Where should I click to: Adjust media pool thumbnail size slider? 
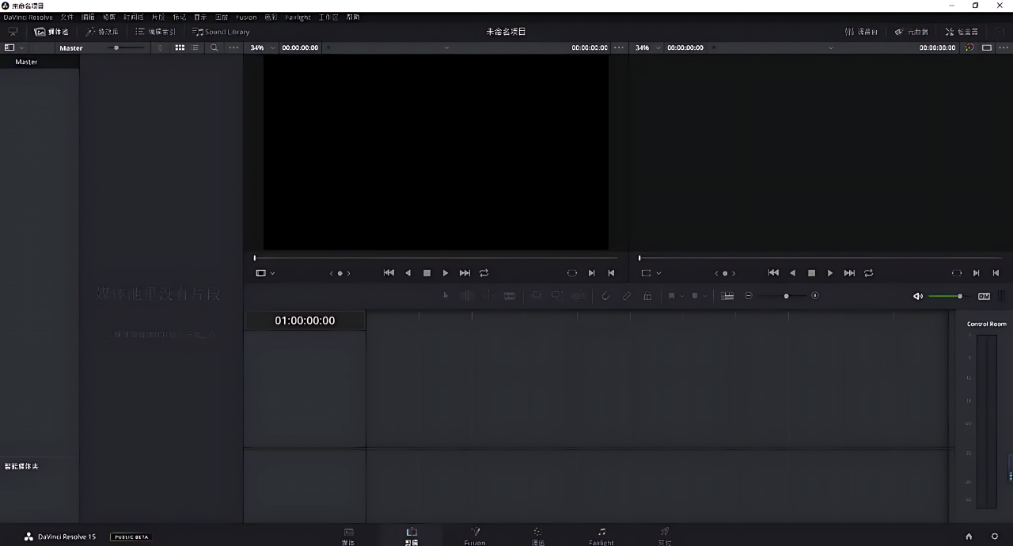point(126,48)
